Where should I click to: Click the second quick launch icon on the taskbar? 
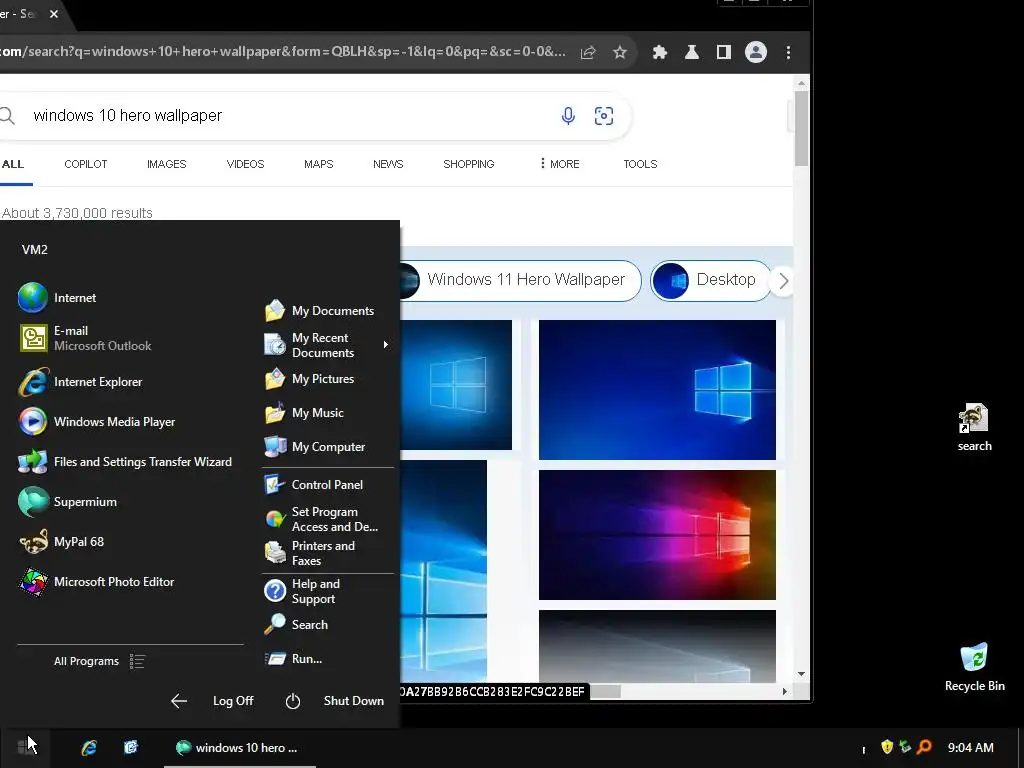click(x=131, y=747)
